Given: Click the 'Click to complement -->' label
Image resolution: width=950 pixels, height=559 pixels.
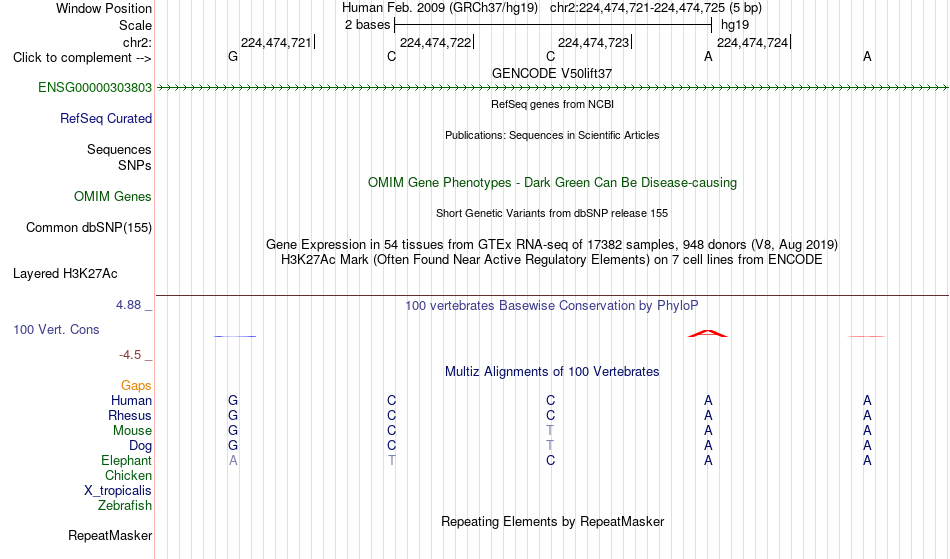Looking at the screenshot, I should (x=82, y=58).
